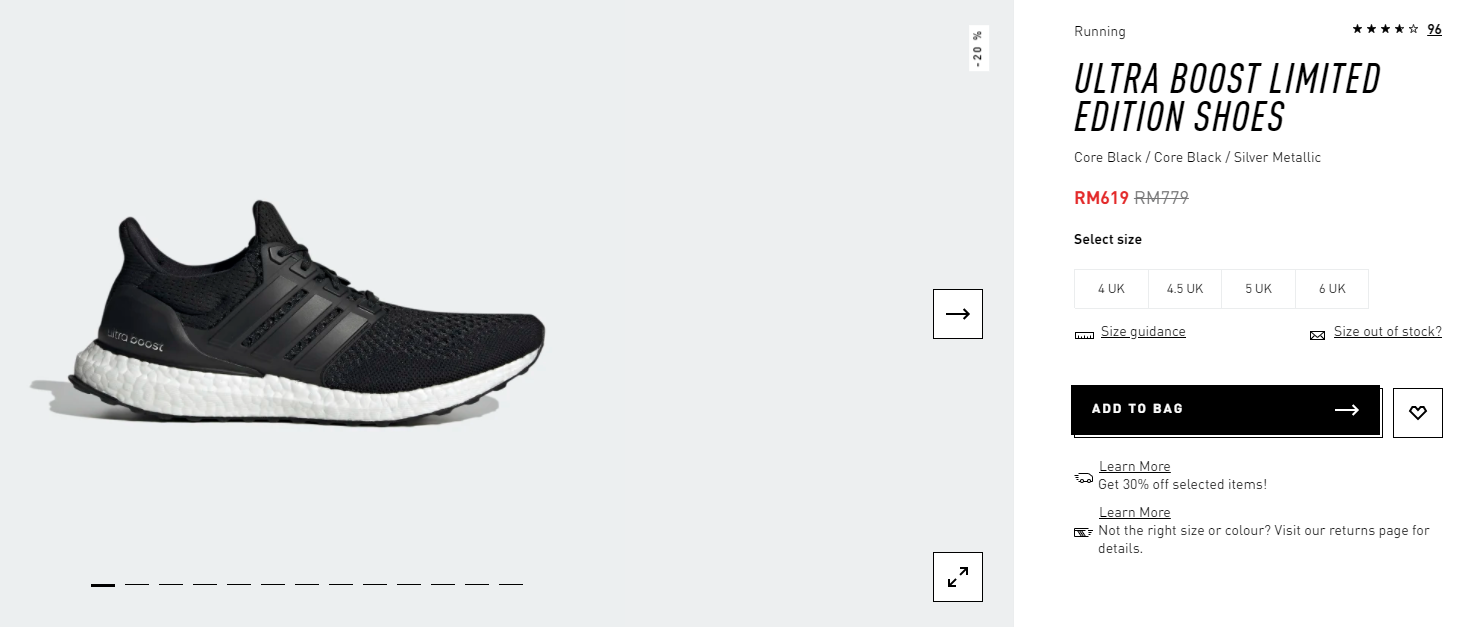Open Learn More about 30% off
The width and height of the screenshot is (1458, 627).
pos(1134,467)
